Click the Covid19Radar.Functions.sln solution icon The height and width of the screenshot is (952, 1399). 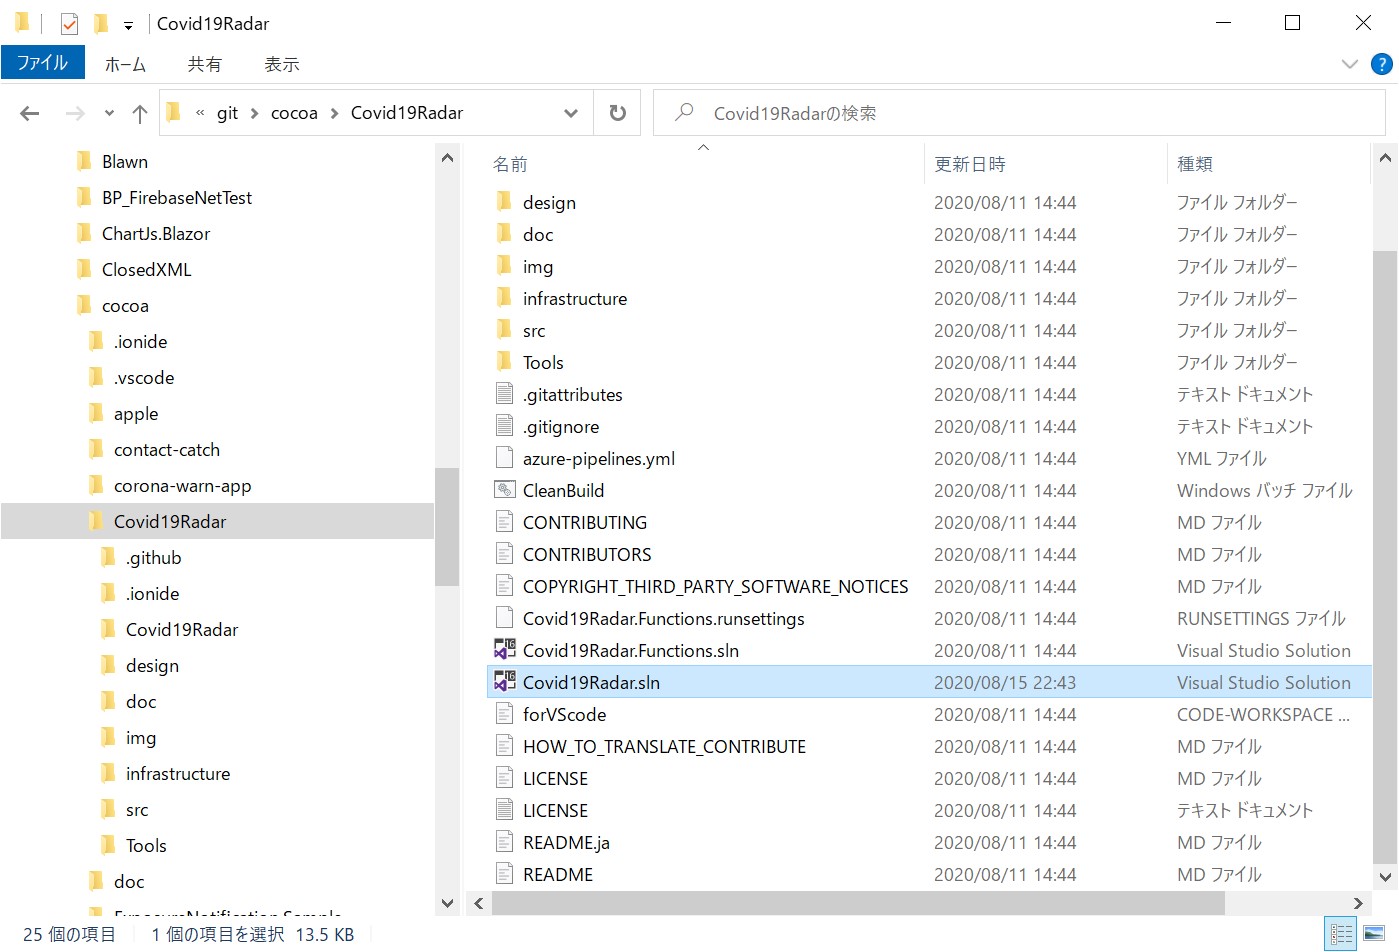pyautogui.click(x=505, y=650)
